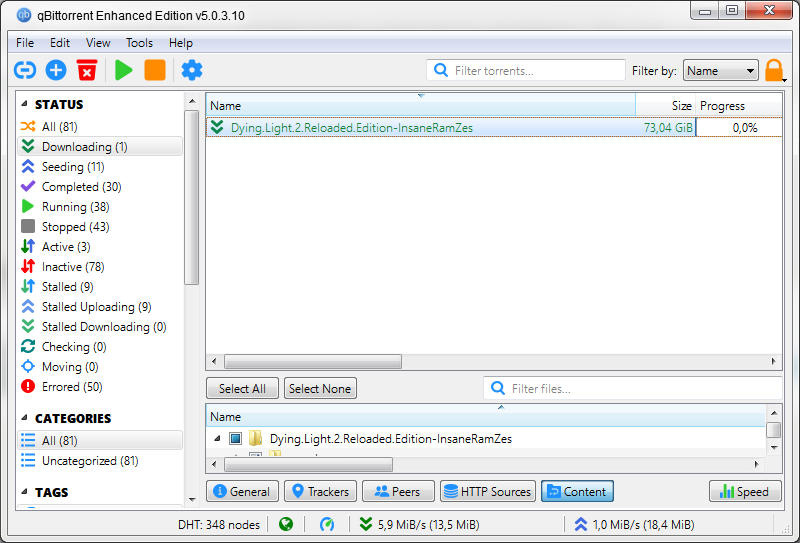Image resolution: width=800 pixels, height=543 pixels.
Task: Click the Filter torrents input field
Action: [526, 70]
